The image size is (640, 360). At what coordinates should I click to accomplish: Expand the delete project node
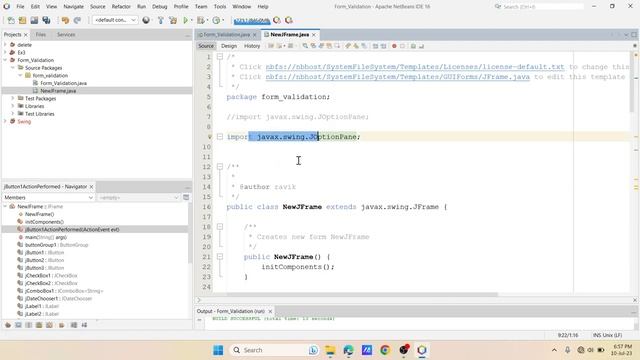5,45
